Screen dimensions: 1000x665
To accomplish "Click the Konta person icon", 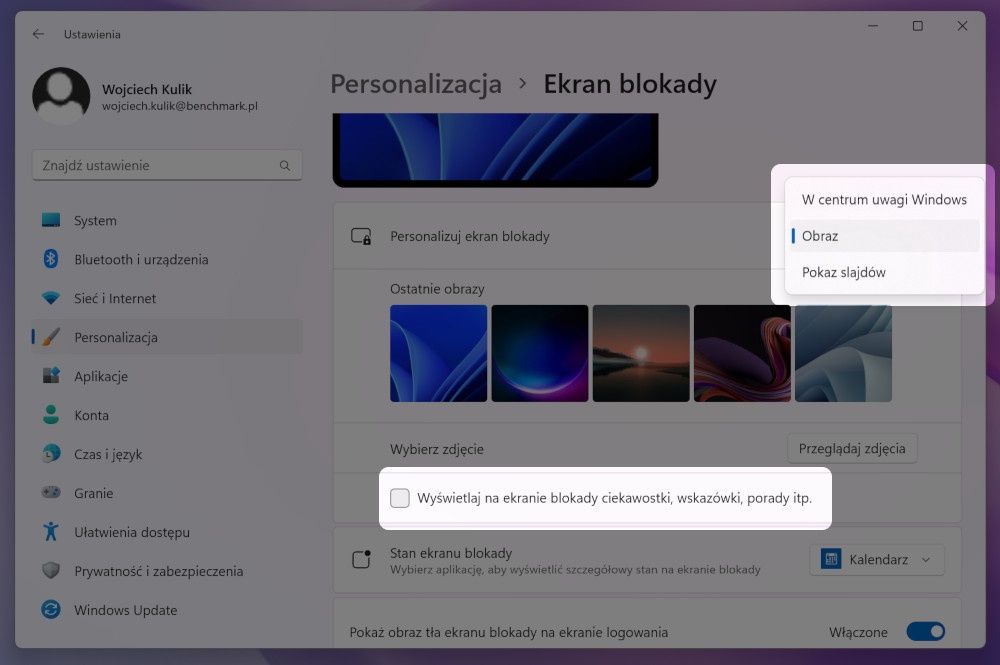I will tap(51, 414).
